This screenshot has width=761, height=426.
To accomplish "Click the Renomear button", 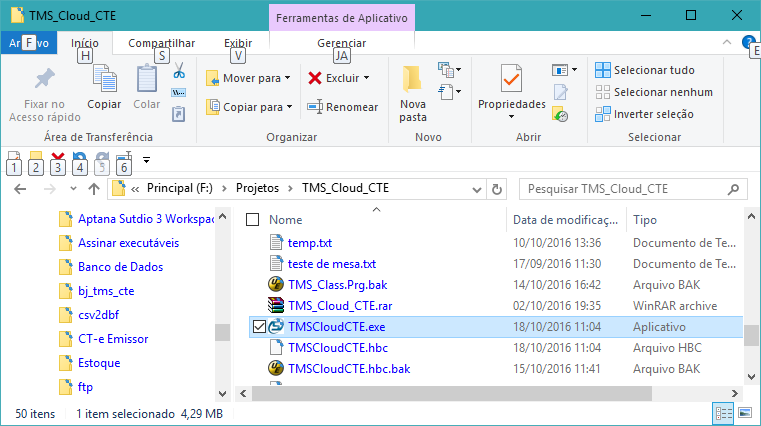I will [343, 107].
